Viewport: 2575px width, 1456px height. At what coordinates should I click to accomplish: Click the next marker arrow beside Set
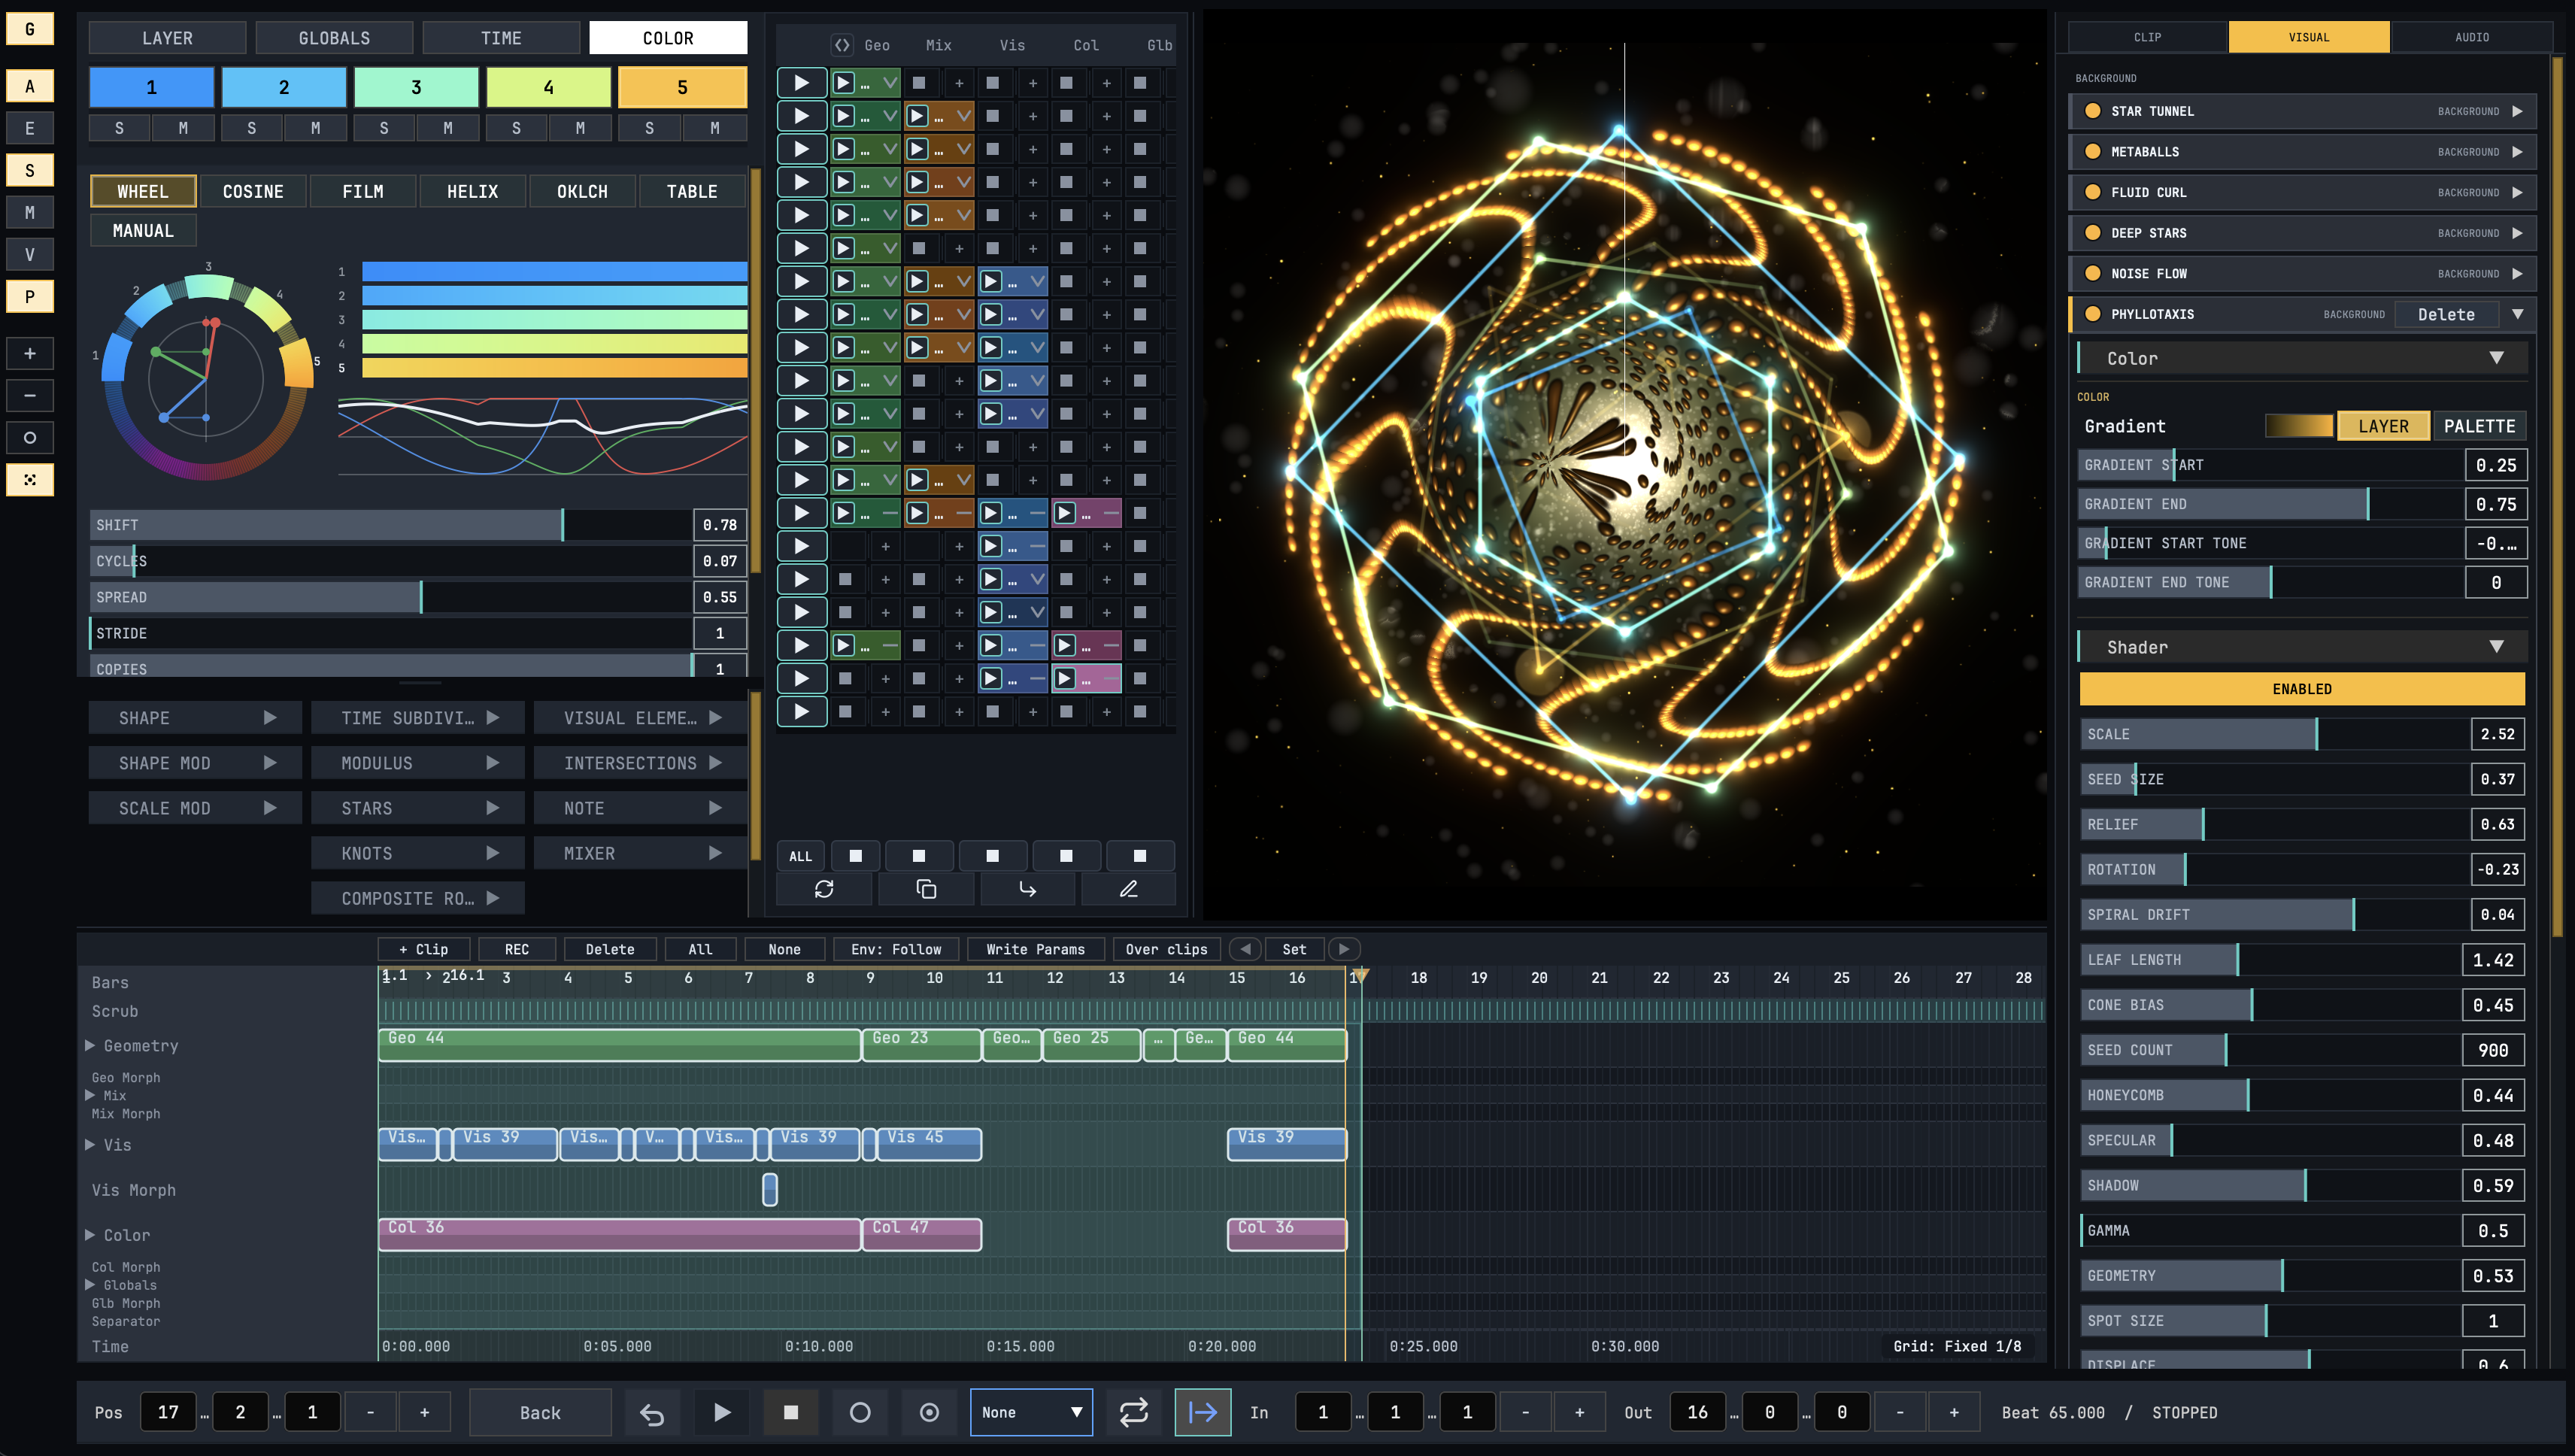point(1344,949)
